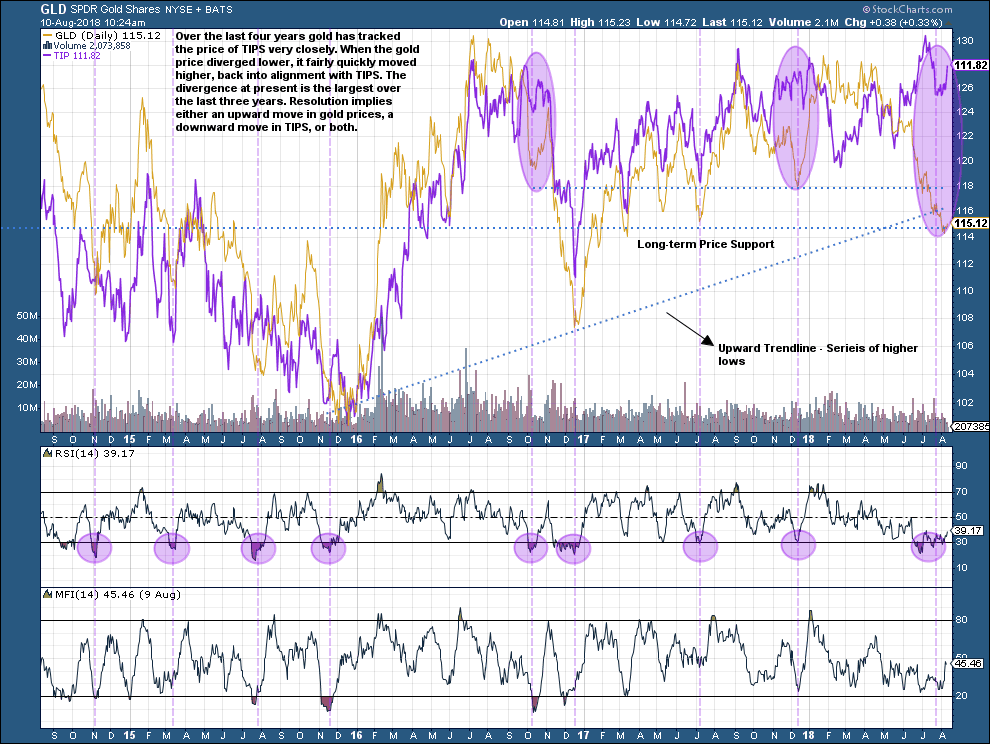Viewport: 990px width, 744px height.
Task: Click the orange GLD legend line marker
Action: [47, 36]
